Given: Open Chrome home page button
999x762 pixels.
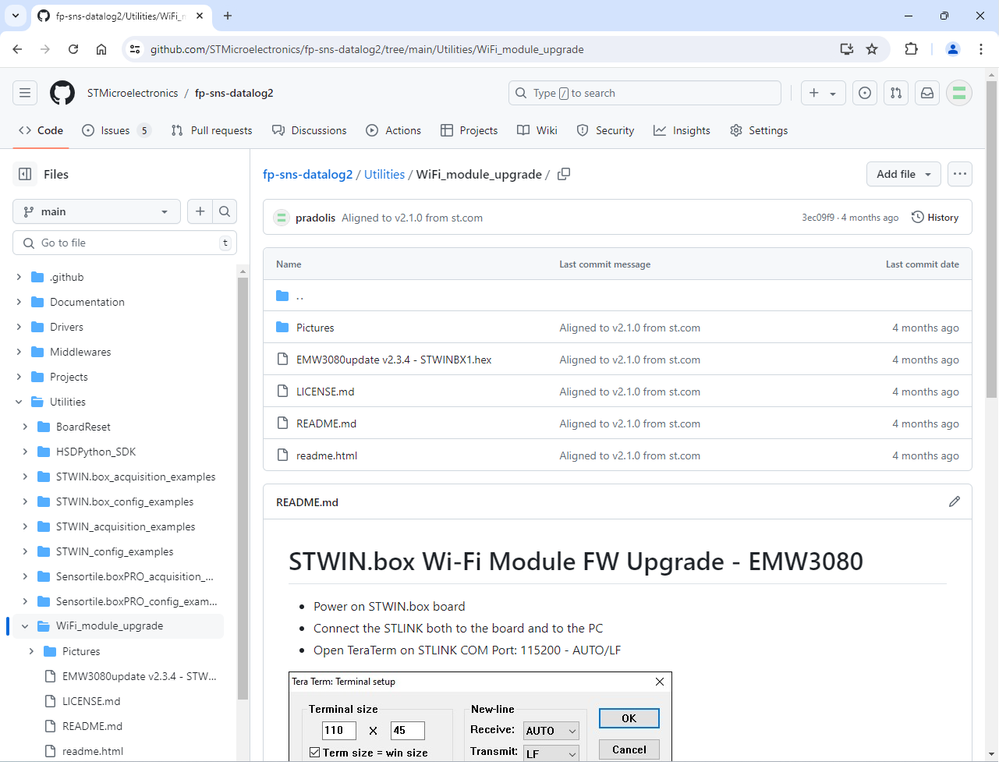Looking at the screenshot, I should point(101,49).
